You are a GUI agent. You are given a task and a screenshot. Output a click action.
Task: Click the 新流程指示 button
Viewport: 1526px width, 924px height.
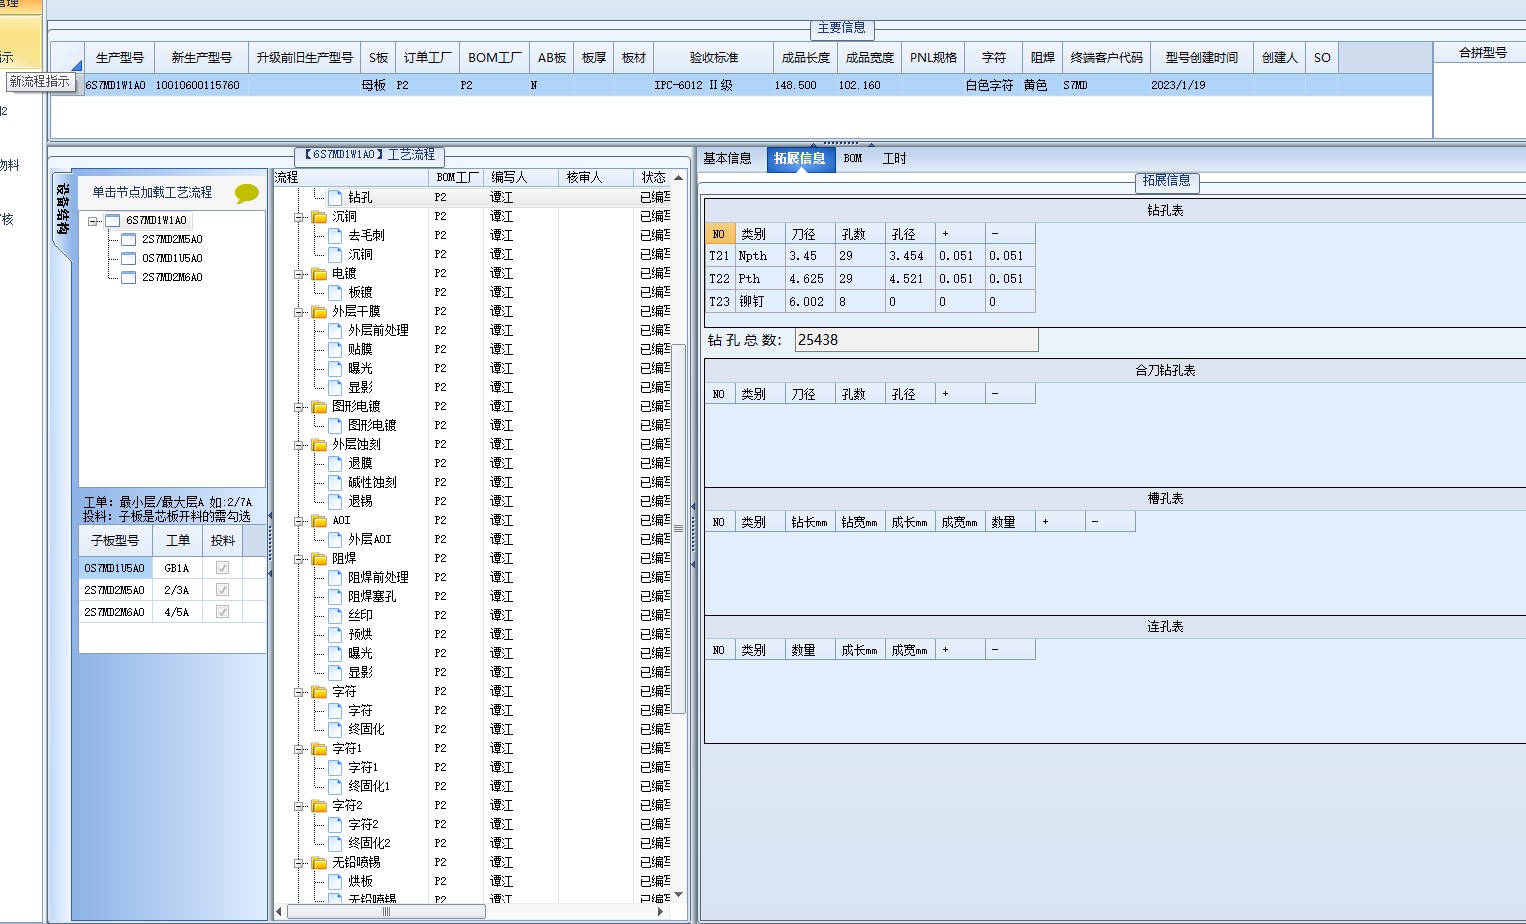(40, 82)
